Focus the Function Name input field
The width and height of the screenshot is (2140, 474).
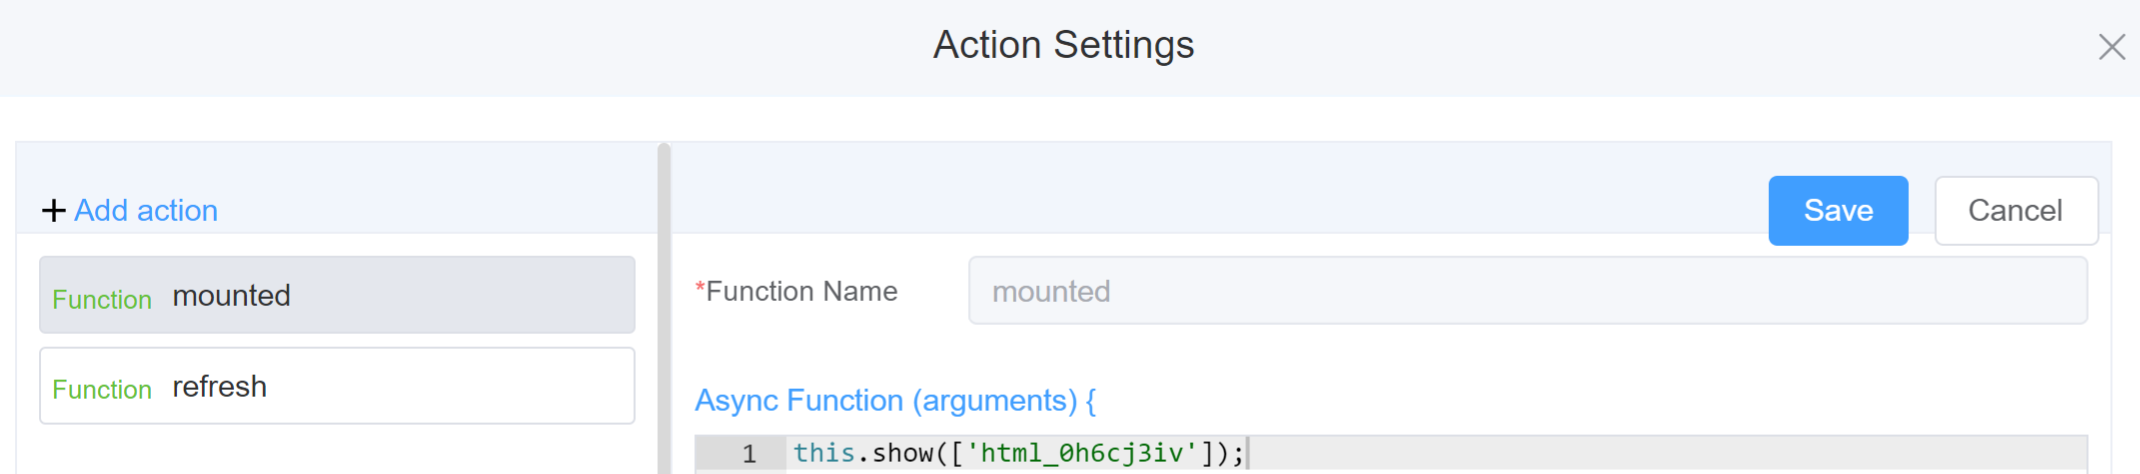[1526, 291]
